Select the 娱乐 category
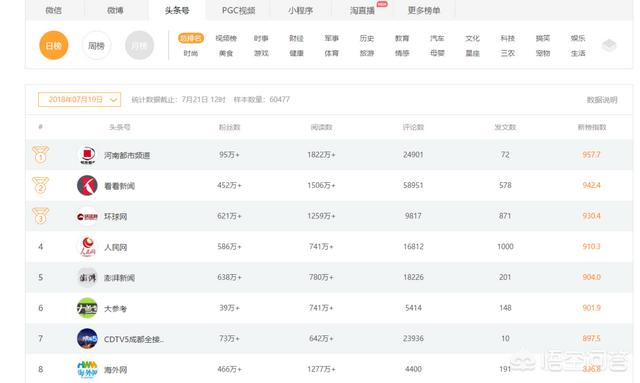The height and width of the screenshot is (383, 640). [x=578, y=38]
